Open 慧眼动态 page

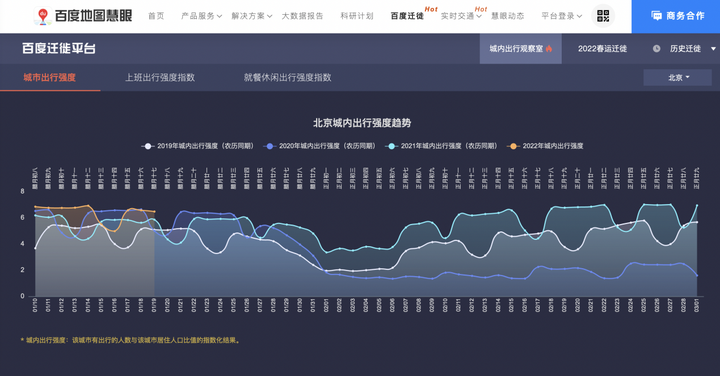[507, 16]
